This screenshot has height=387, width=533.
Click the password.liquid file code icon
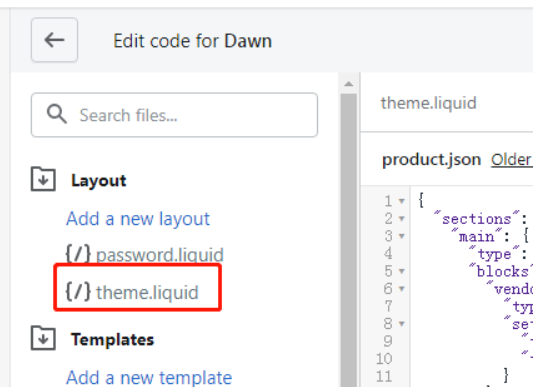(78, 254)
